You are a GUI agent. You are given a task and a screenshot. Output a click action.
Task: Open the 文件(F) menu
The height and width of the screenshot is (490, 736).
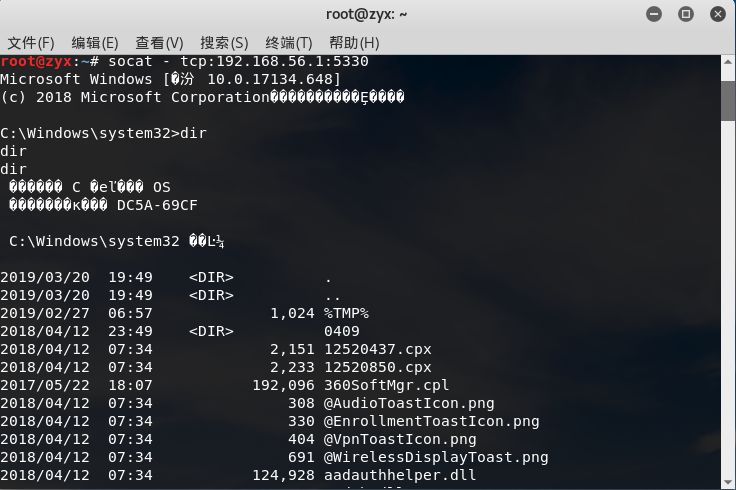(x=31, y=43)
